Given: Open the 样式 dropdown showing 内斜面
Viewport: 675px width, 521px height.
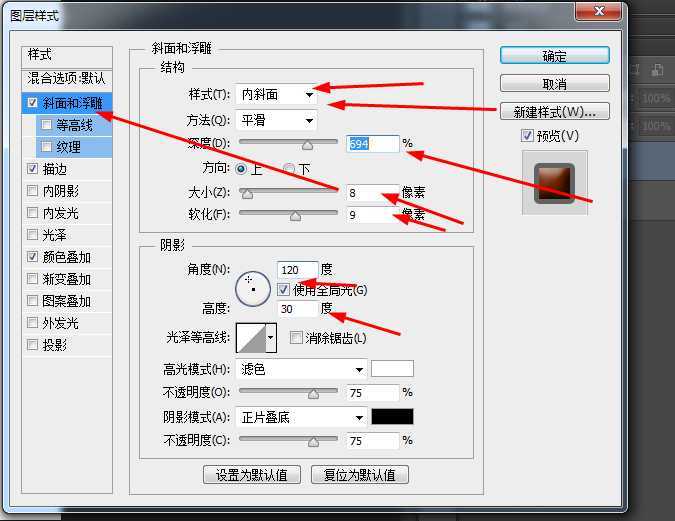Looking at the screenshot, I should coord(277,95).
